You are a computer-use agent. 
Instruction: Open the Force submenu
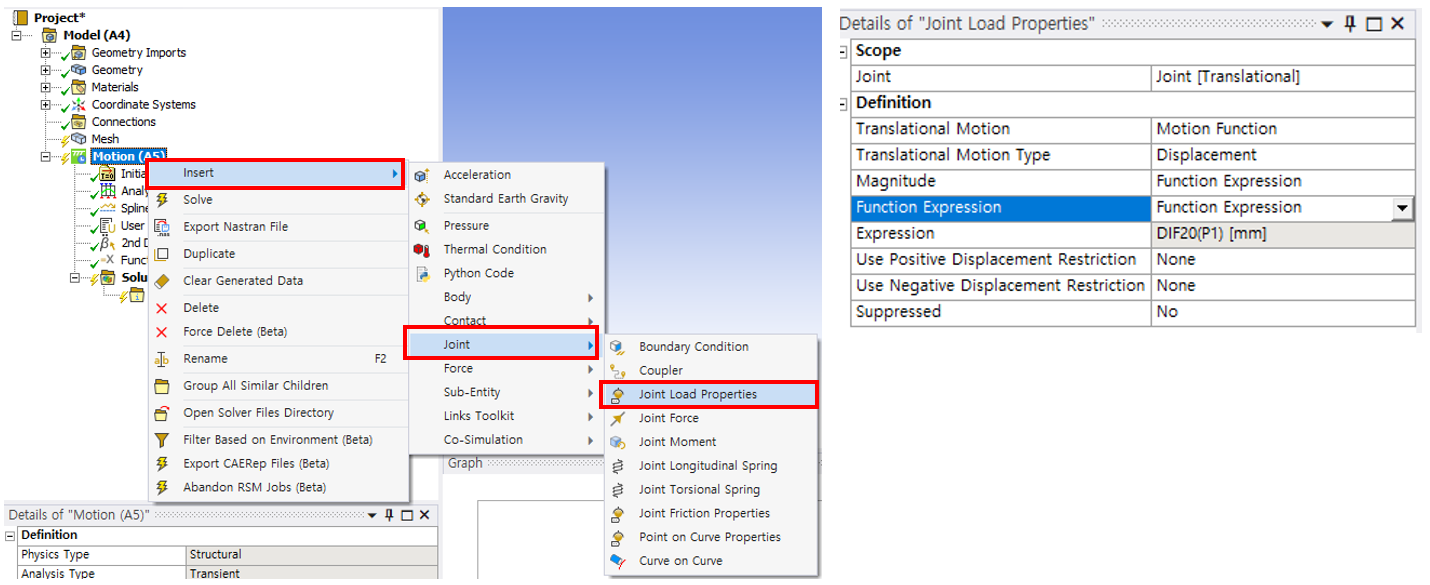[507, 369]
